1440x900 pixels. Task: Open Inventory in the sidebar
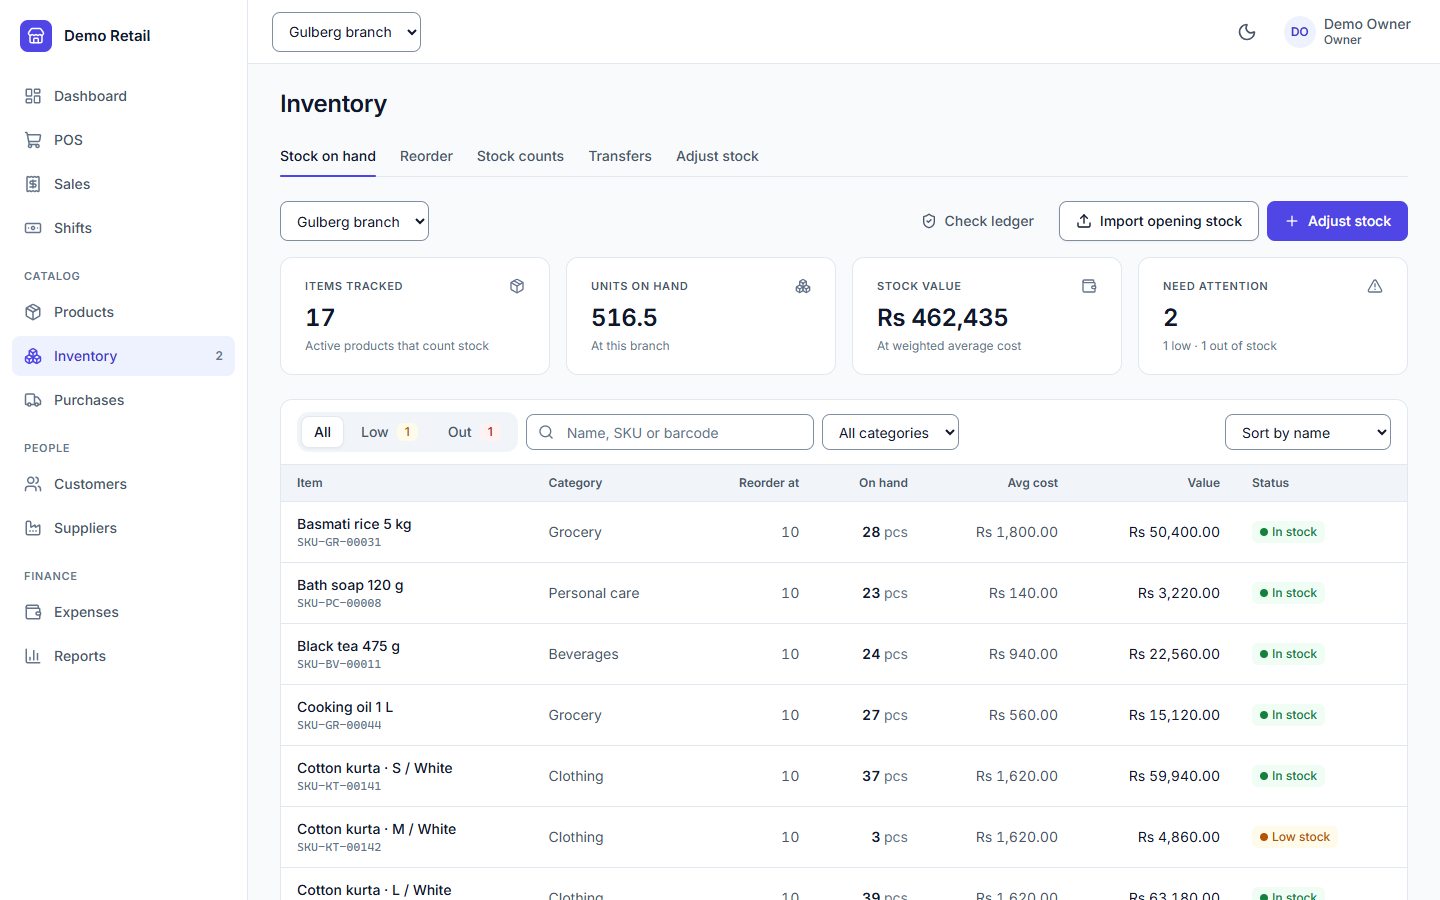point(124,356)
